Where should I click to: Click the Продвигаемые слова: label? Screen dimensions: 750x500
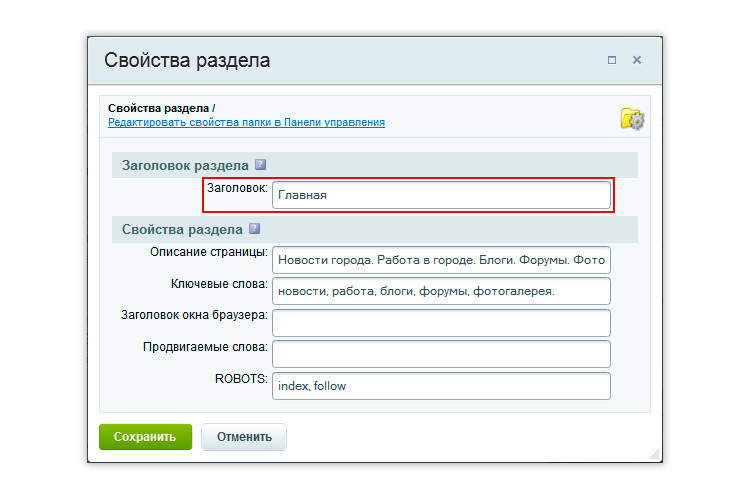coord(205,347)
